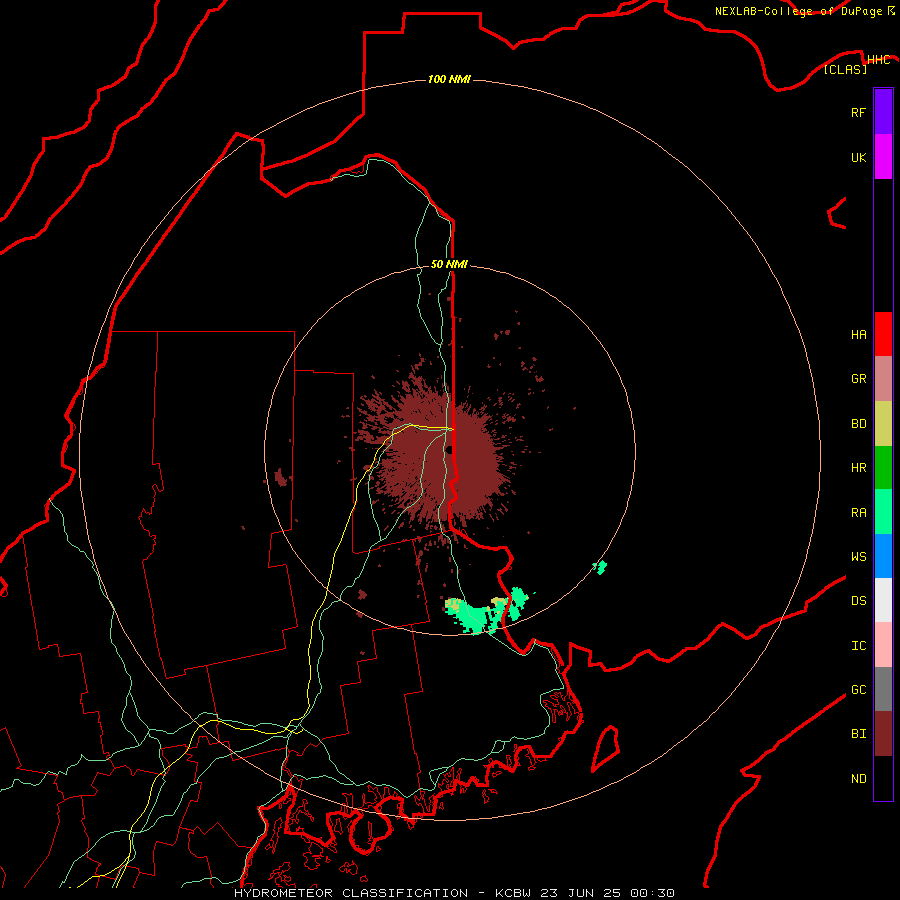Click the small isolated green rain echo
900x900 pixels.
click(x=600, y=568)
